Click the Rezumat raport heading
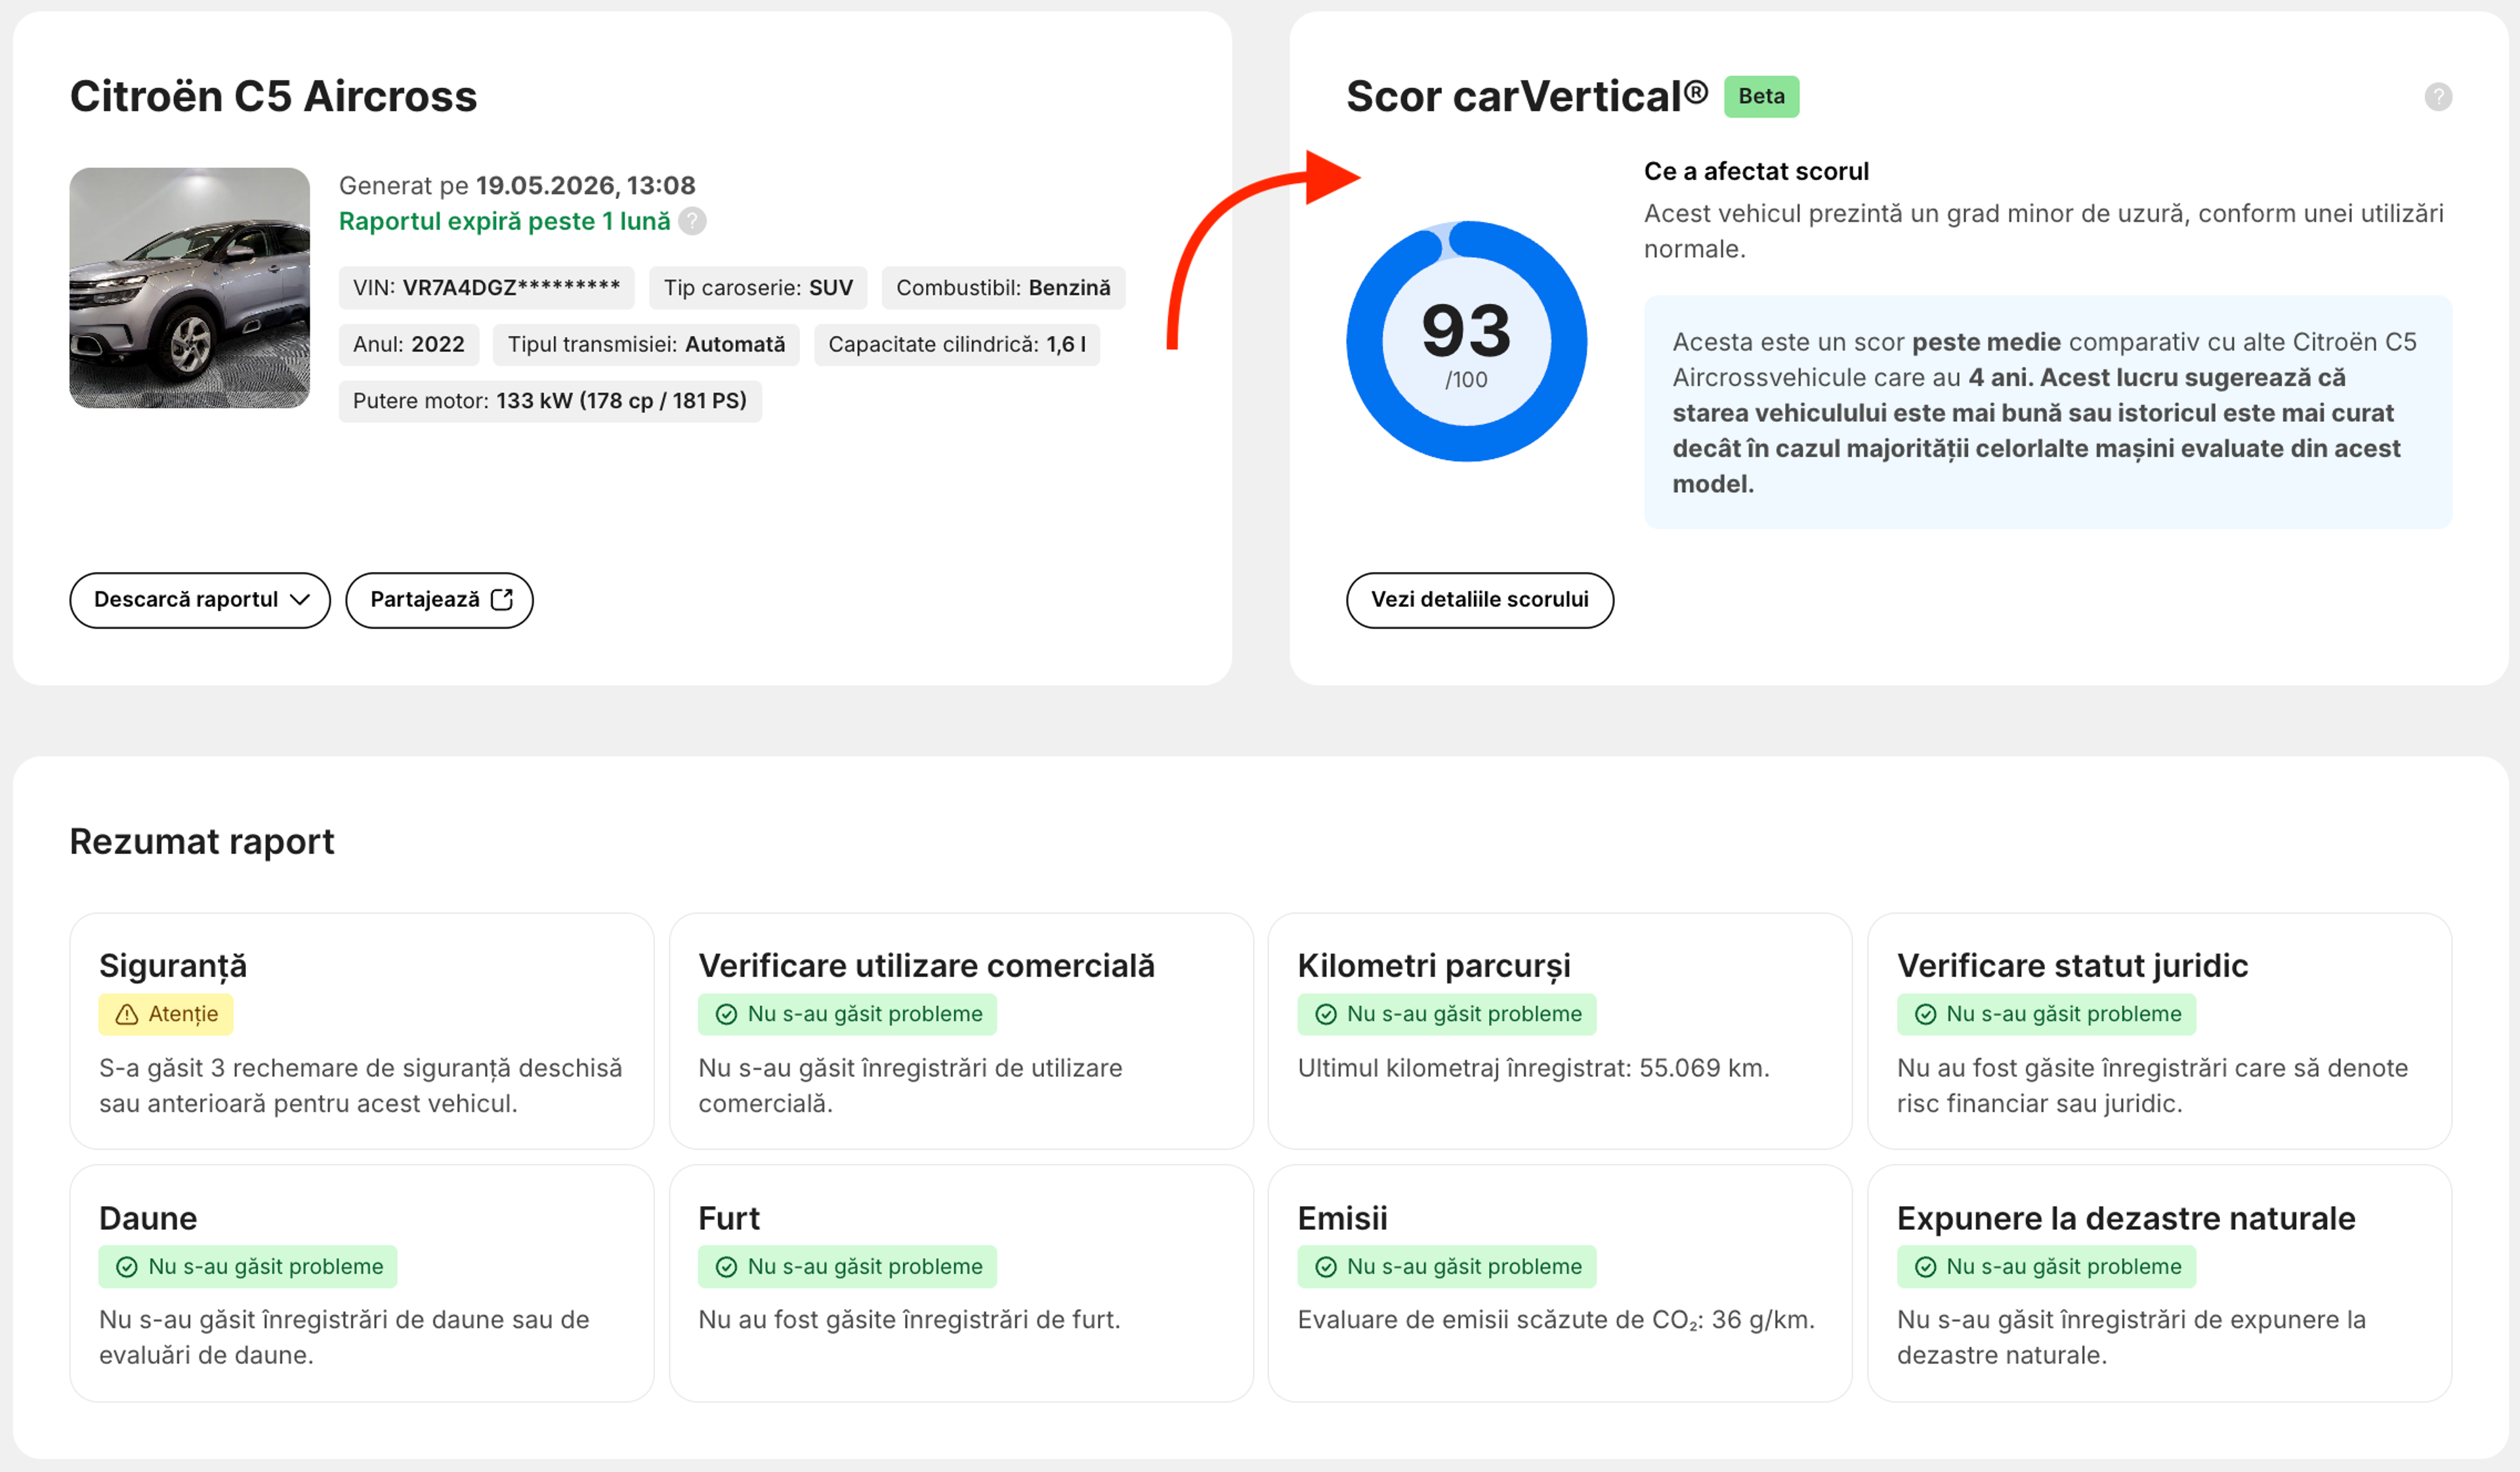Image resolution: width=2520 pixels, height=1472 pixels. tap(202, 841)
